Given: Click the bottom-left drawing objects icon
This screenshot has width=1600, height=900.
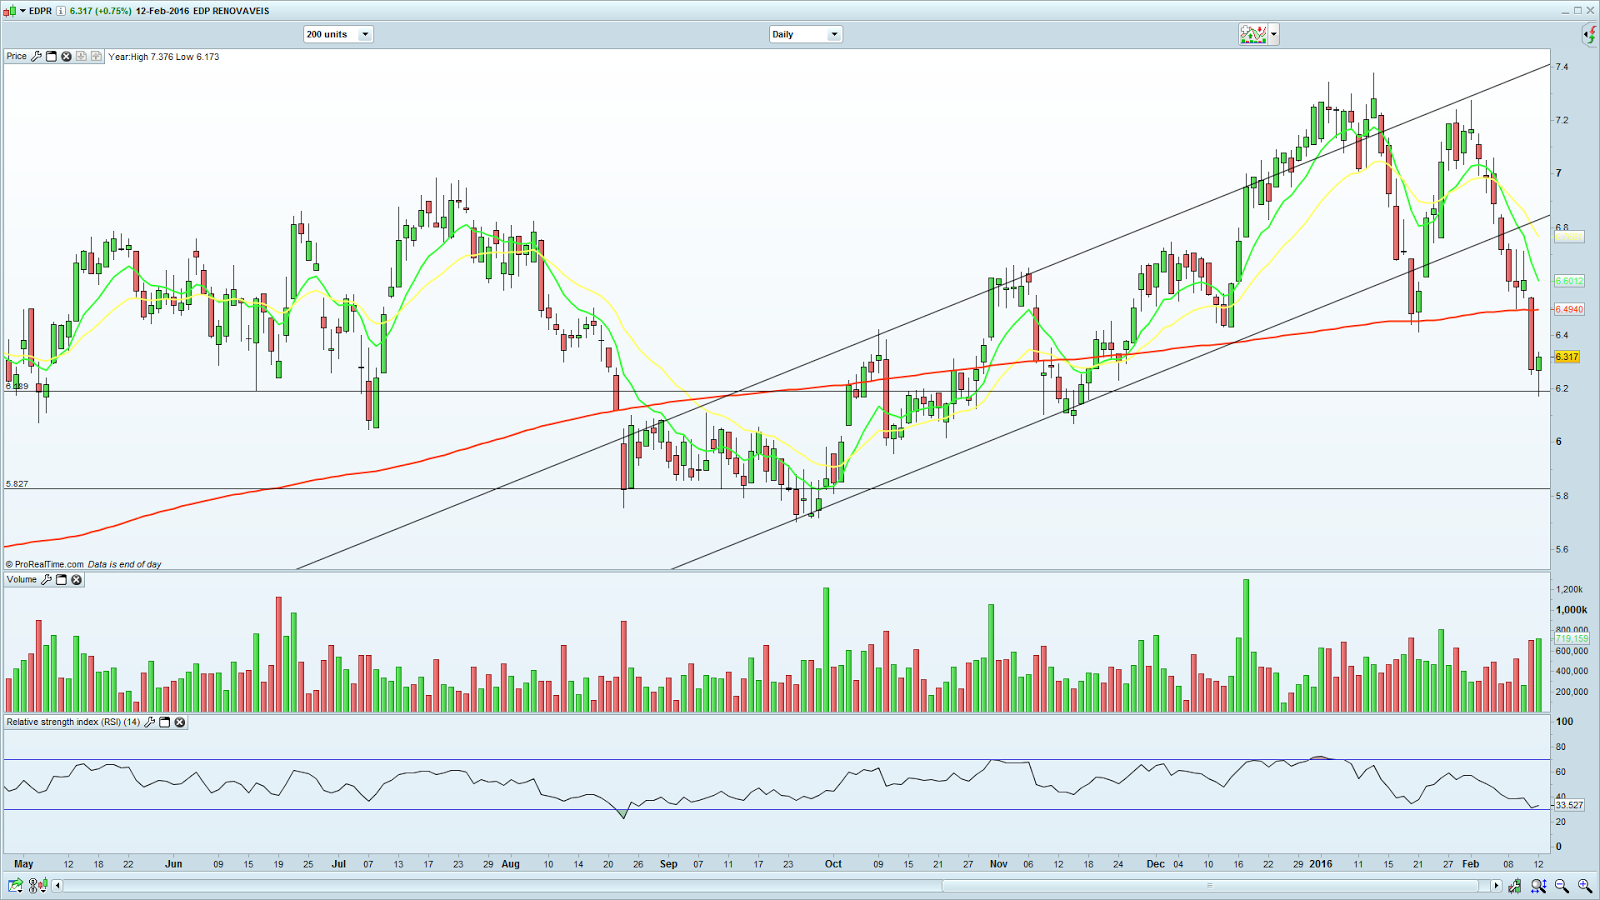Looking at the screenshot, I should pyautogui.click(x=38, y=885).
